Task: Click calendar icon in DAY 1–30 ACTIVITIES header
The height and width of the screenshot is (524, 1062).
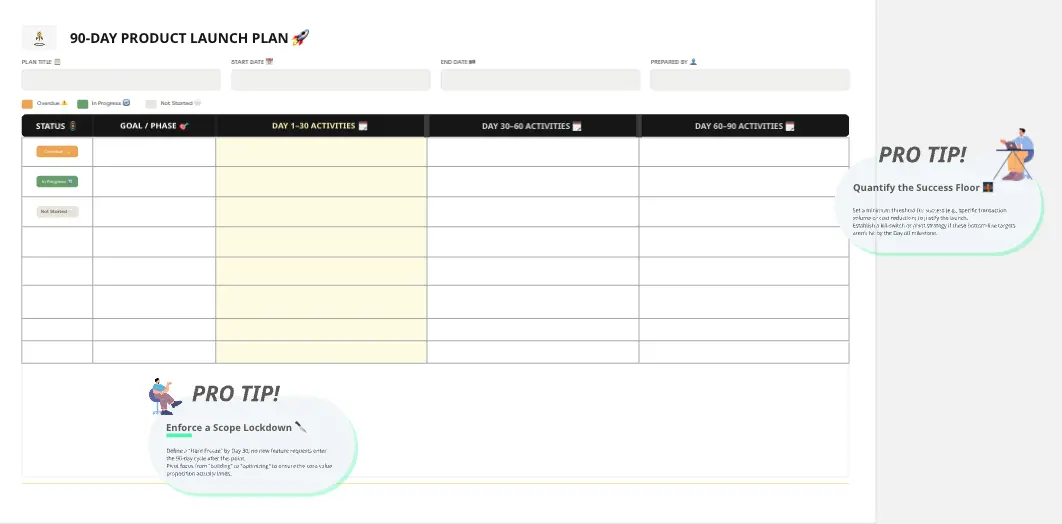Action: 362,126
